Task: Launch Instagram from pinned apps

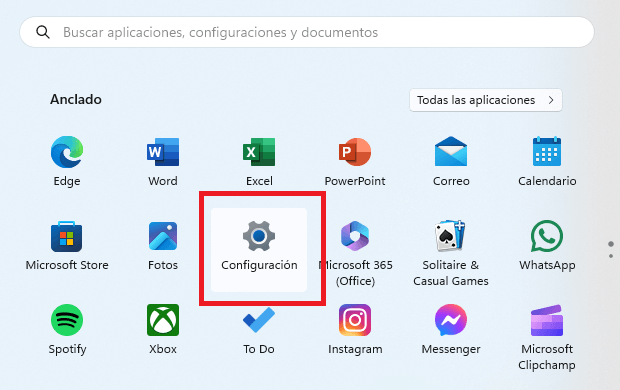Action: pos(355,320)
